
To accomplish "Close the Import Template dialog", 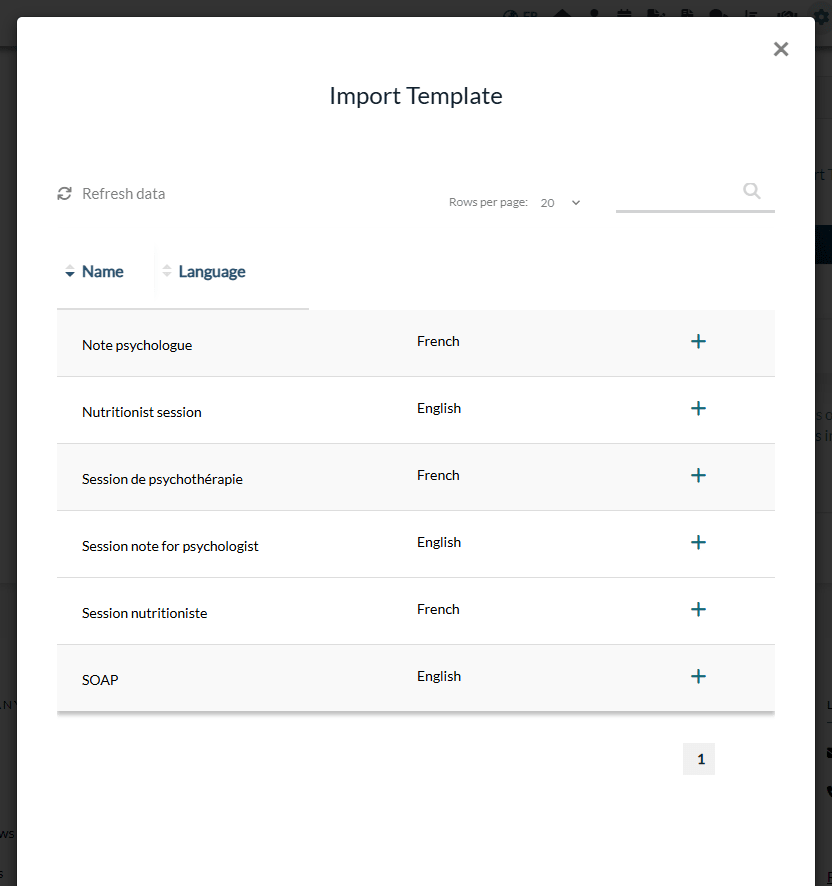I will pyautogui.click(x=781, y=49).
